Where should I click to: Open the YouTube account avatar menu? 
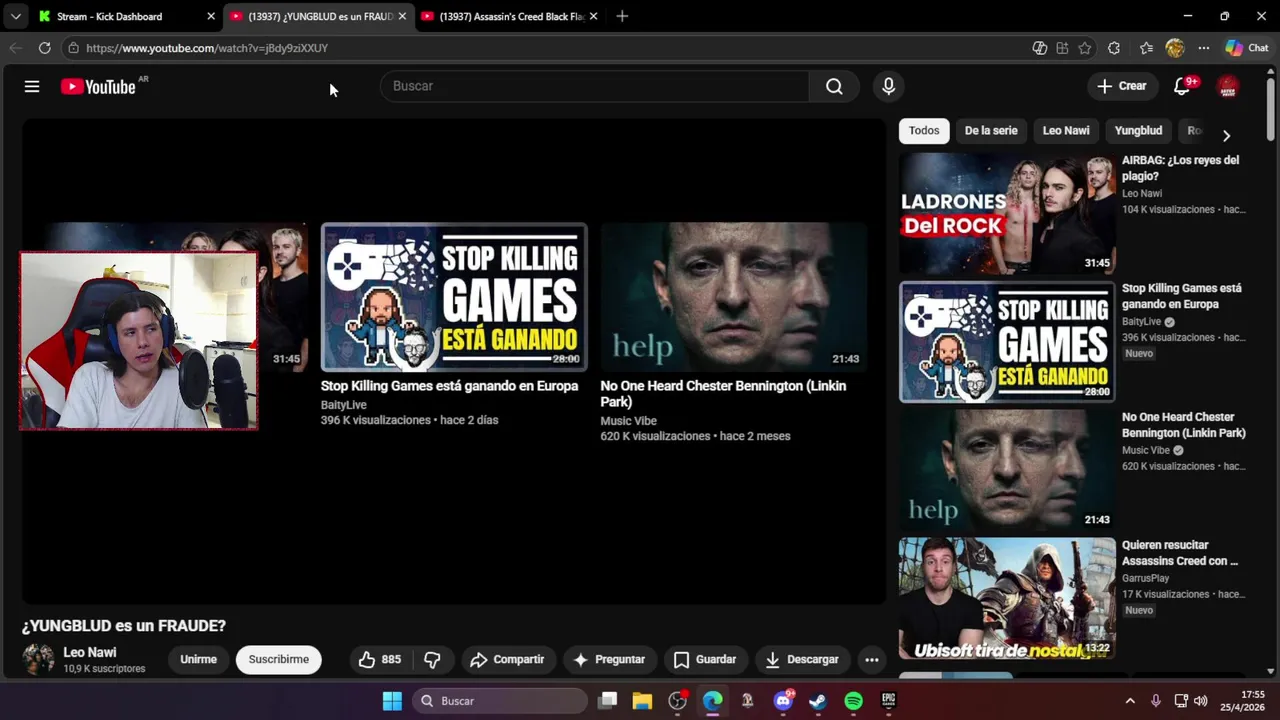(x=1228, y=86)
